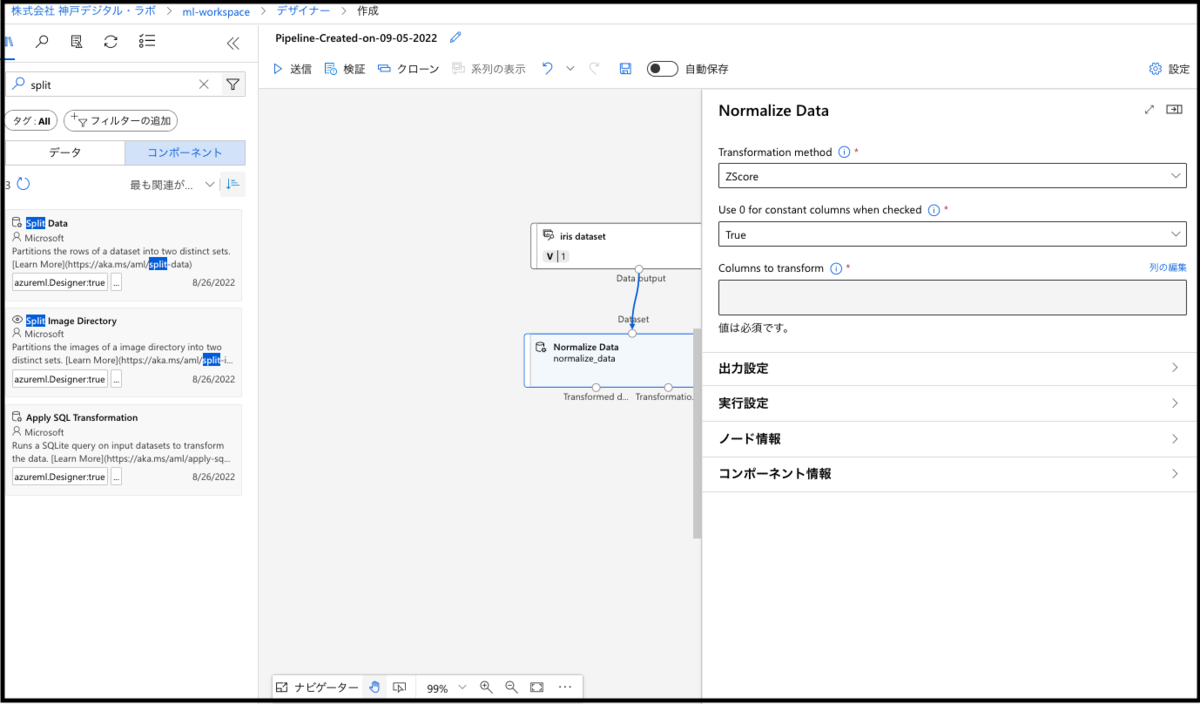Click the eye icon on Split Image Directory

pyautogui.click(x=17, y=320)
